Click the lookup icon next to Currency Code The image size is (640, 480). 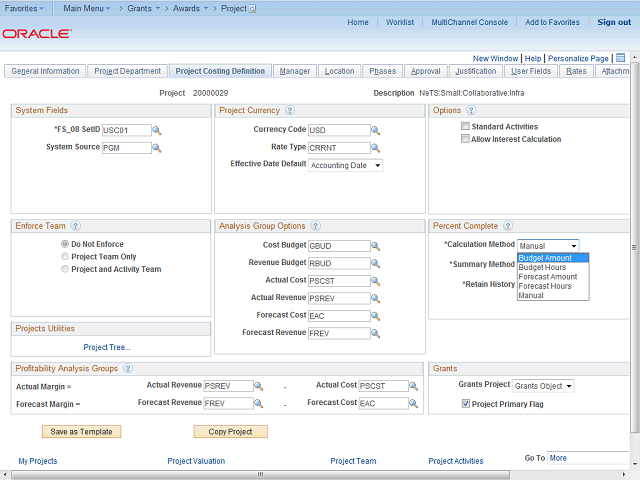tap(376, 130)
